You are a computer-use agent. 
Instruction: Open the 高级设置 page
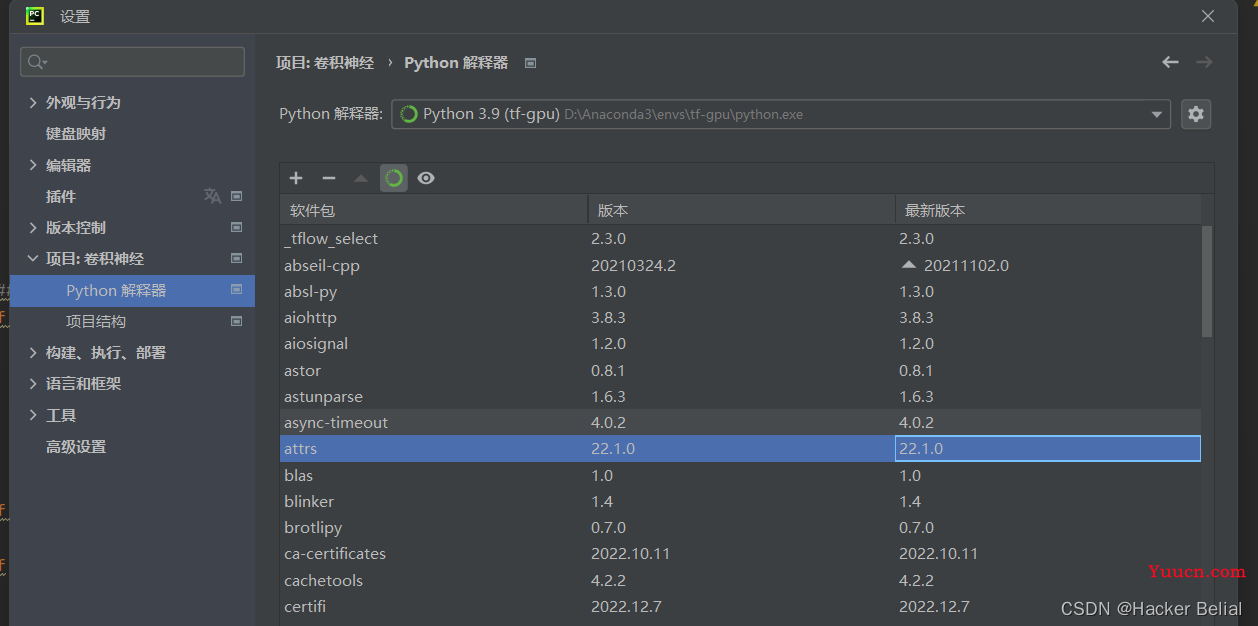pyautogui.click(x=76, y=447)
